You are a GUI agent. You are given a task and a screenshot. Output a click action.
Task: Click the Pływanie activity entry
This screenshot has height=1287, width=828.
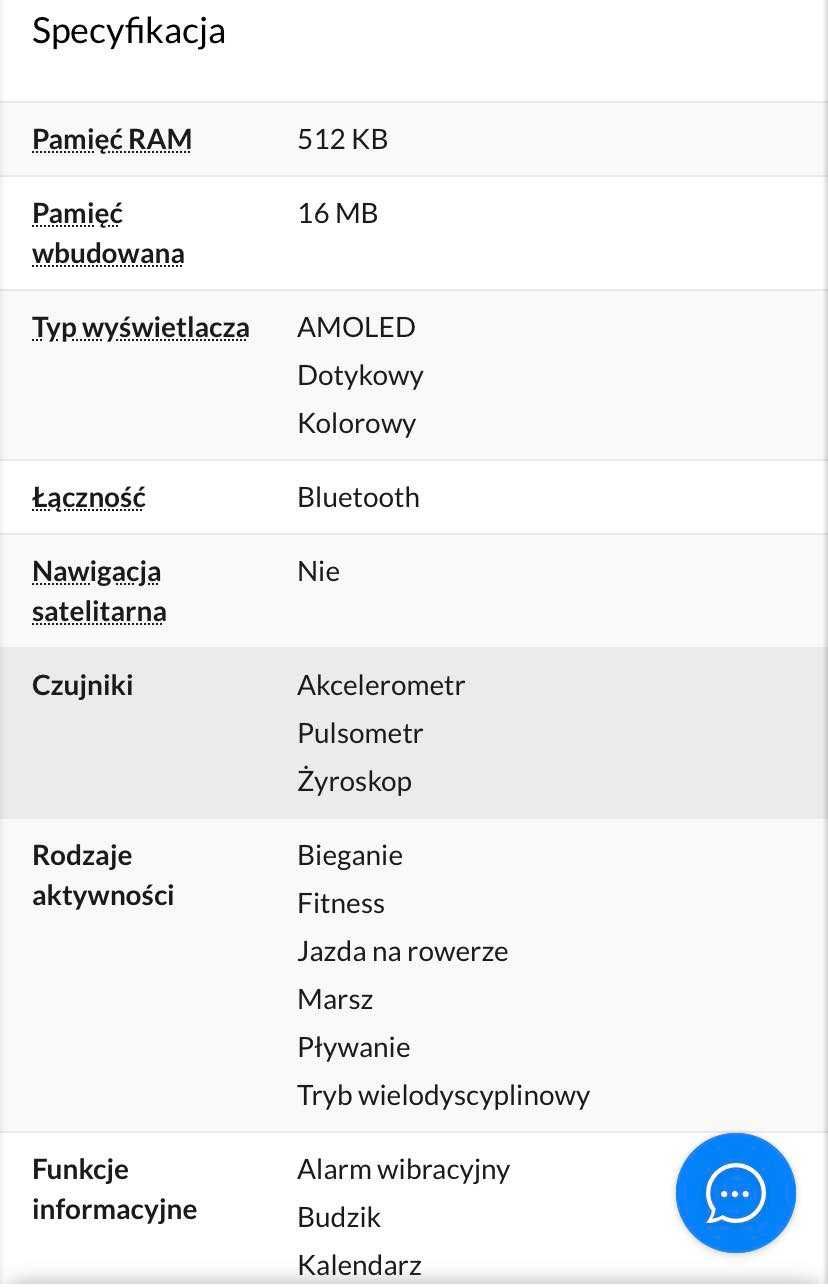(x=354, y=1047)
